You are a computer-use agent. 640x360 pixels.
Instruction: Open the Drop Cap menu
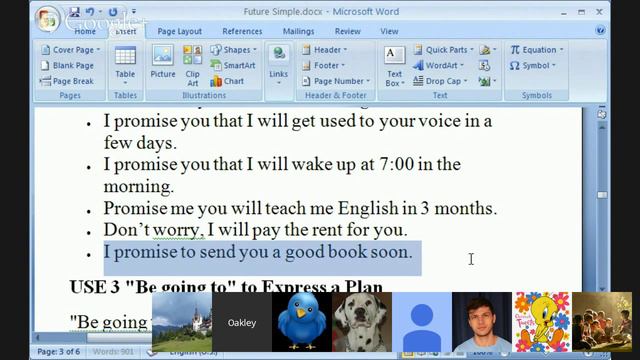click(440, 81)
